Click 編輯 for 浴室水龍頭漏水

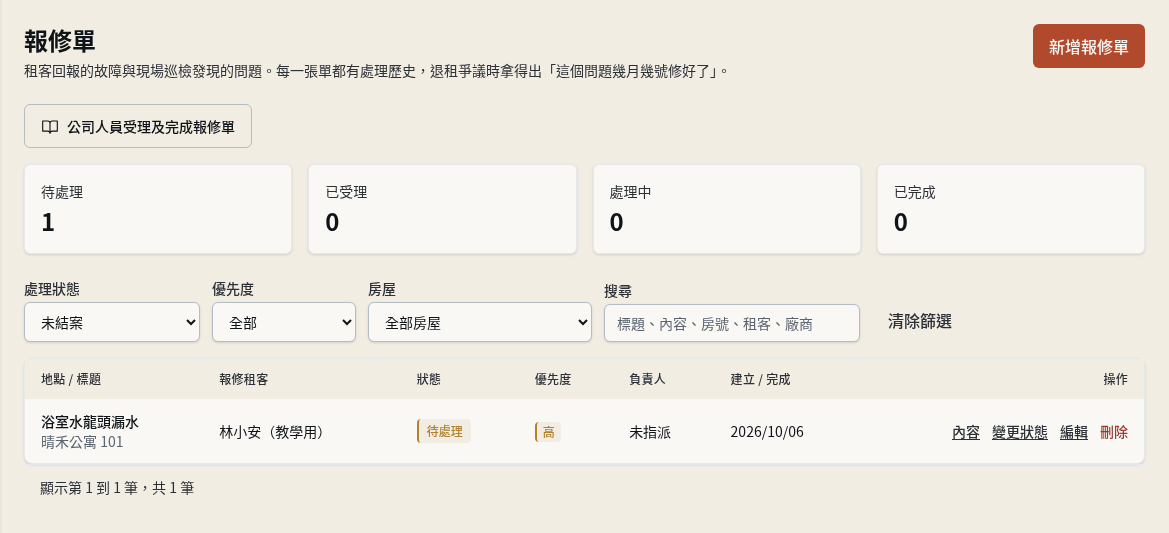click(1074, 432)
